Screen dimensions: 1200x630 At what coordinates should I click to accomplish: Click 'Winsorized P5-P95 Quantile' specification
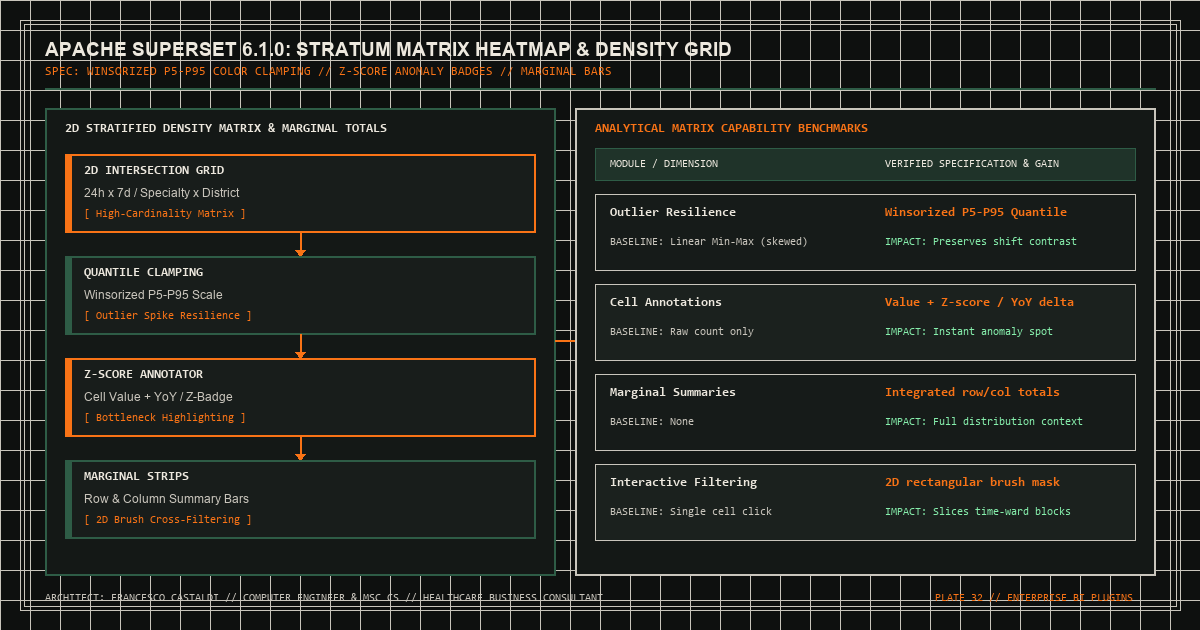tap(976, 212)
